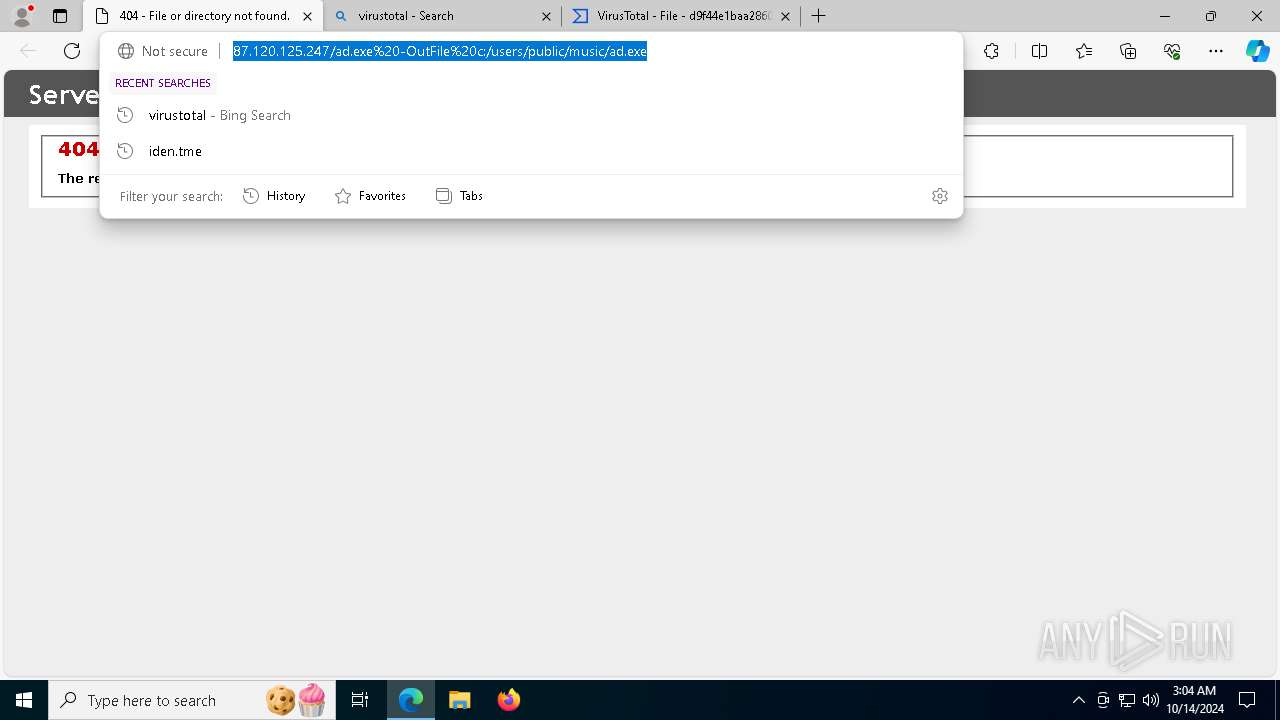Switch to the virustotal - Search tab
Image resolution: width=1280 pixels, height=720 pixels.
point(441,16)
